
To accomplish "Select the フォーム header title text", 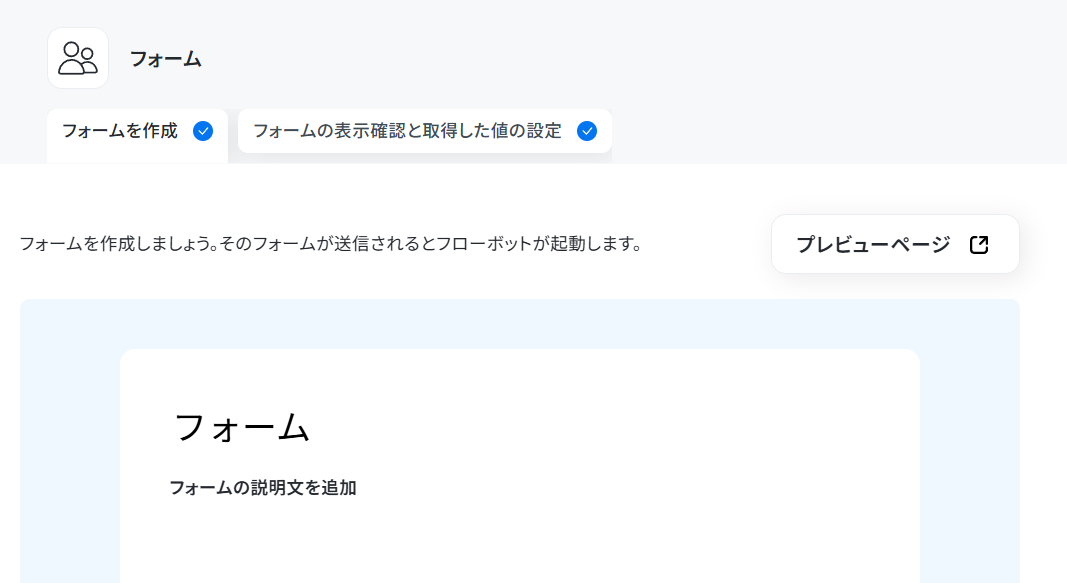I will pyautogui.click(x=165, y=59).
